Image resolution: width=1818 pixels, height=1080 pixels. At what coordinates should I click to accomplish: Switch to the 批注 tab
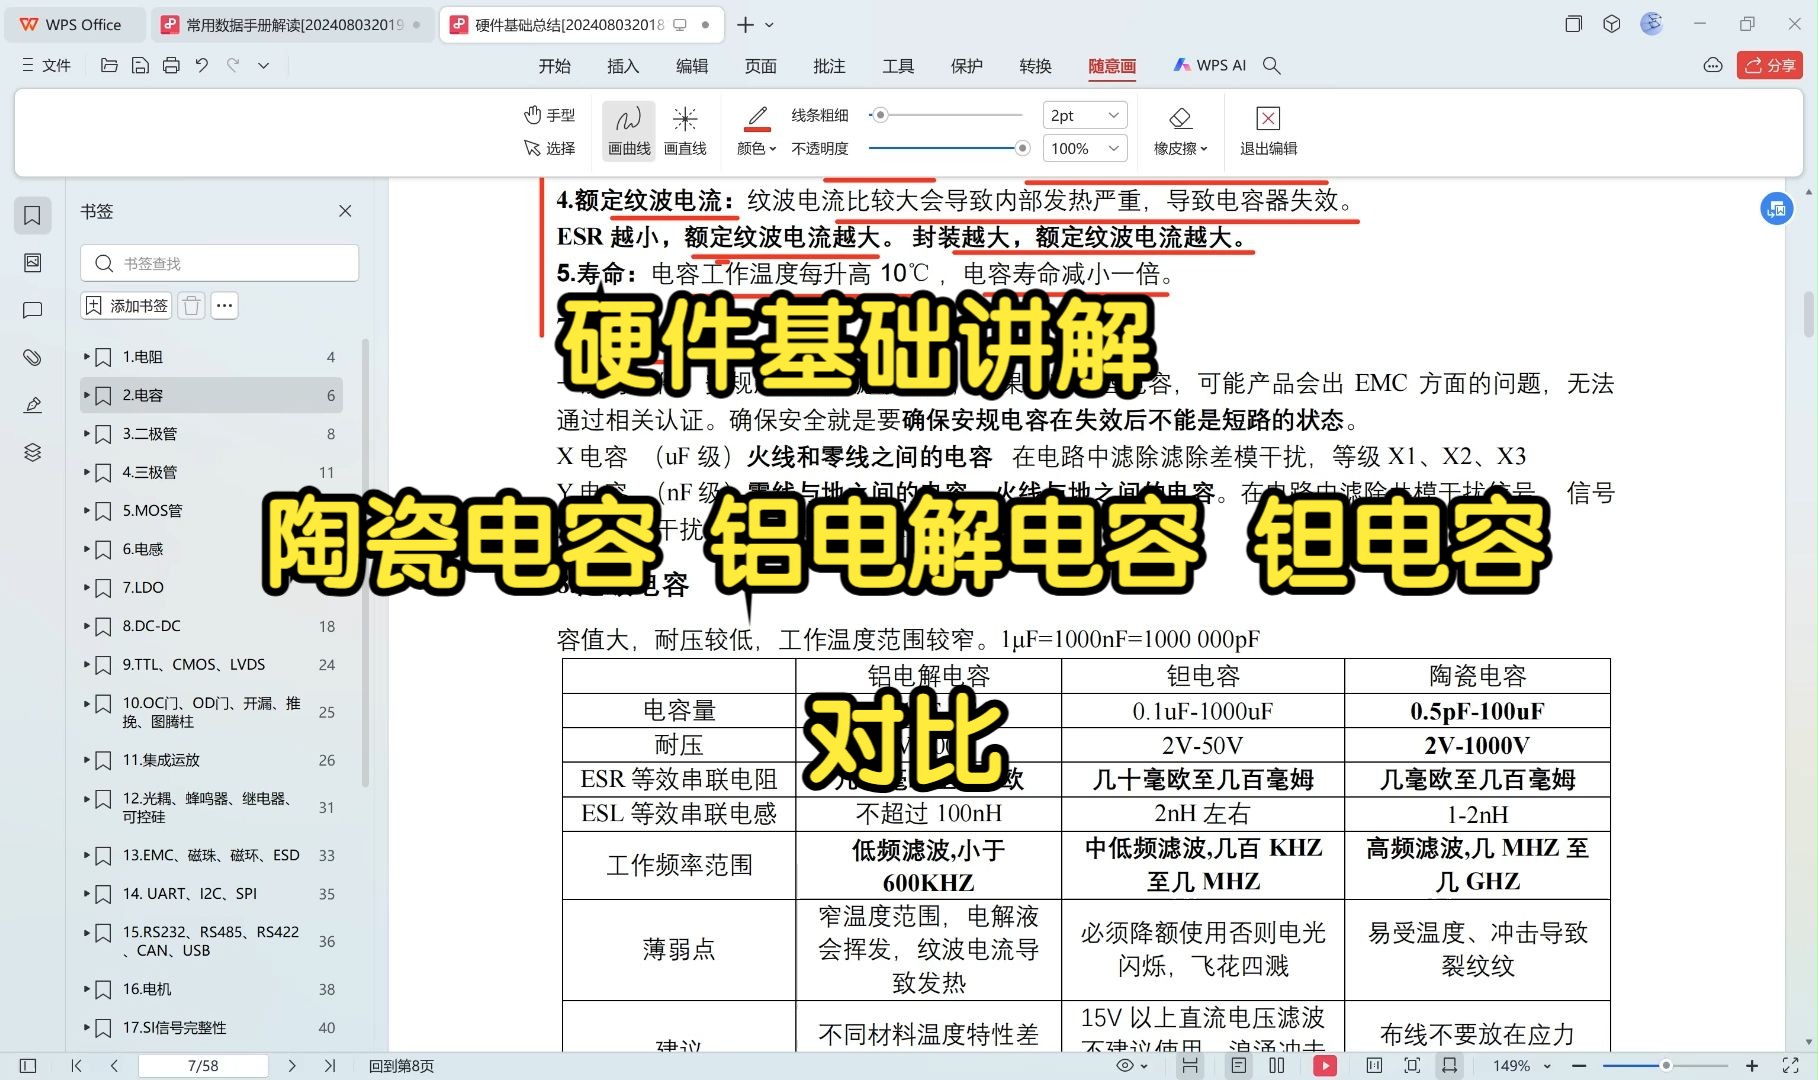[x=829, y=65]
